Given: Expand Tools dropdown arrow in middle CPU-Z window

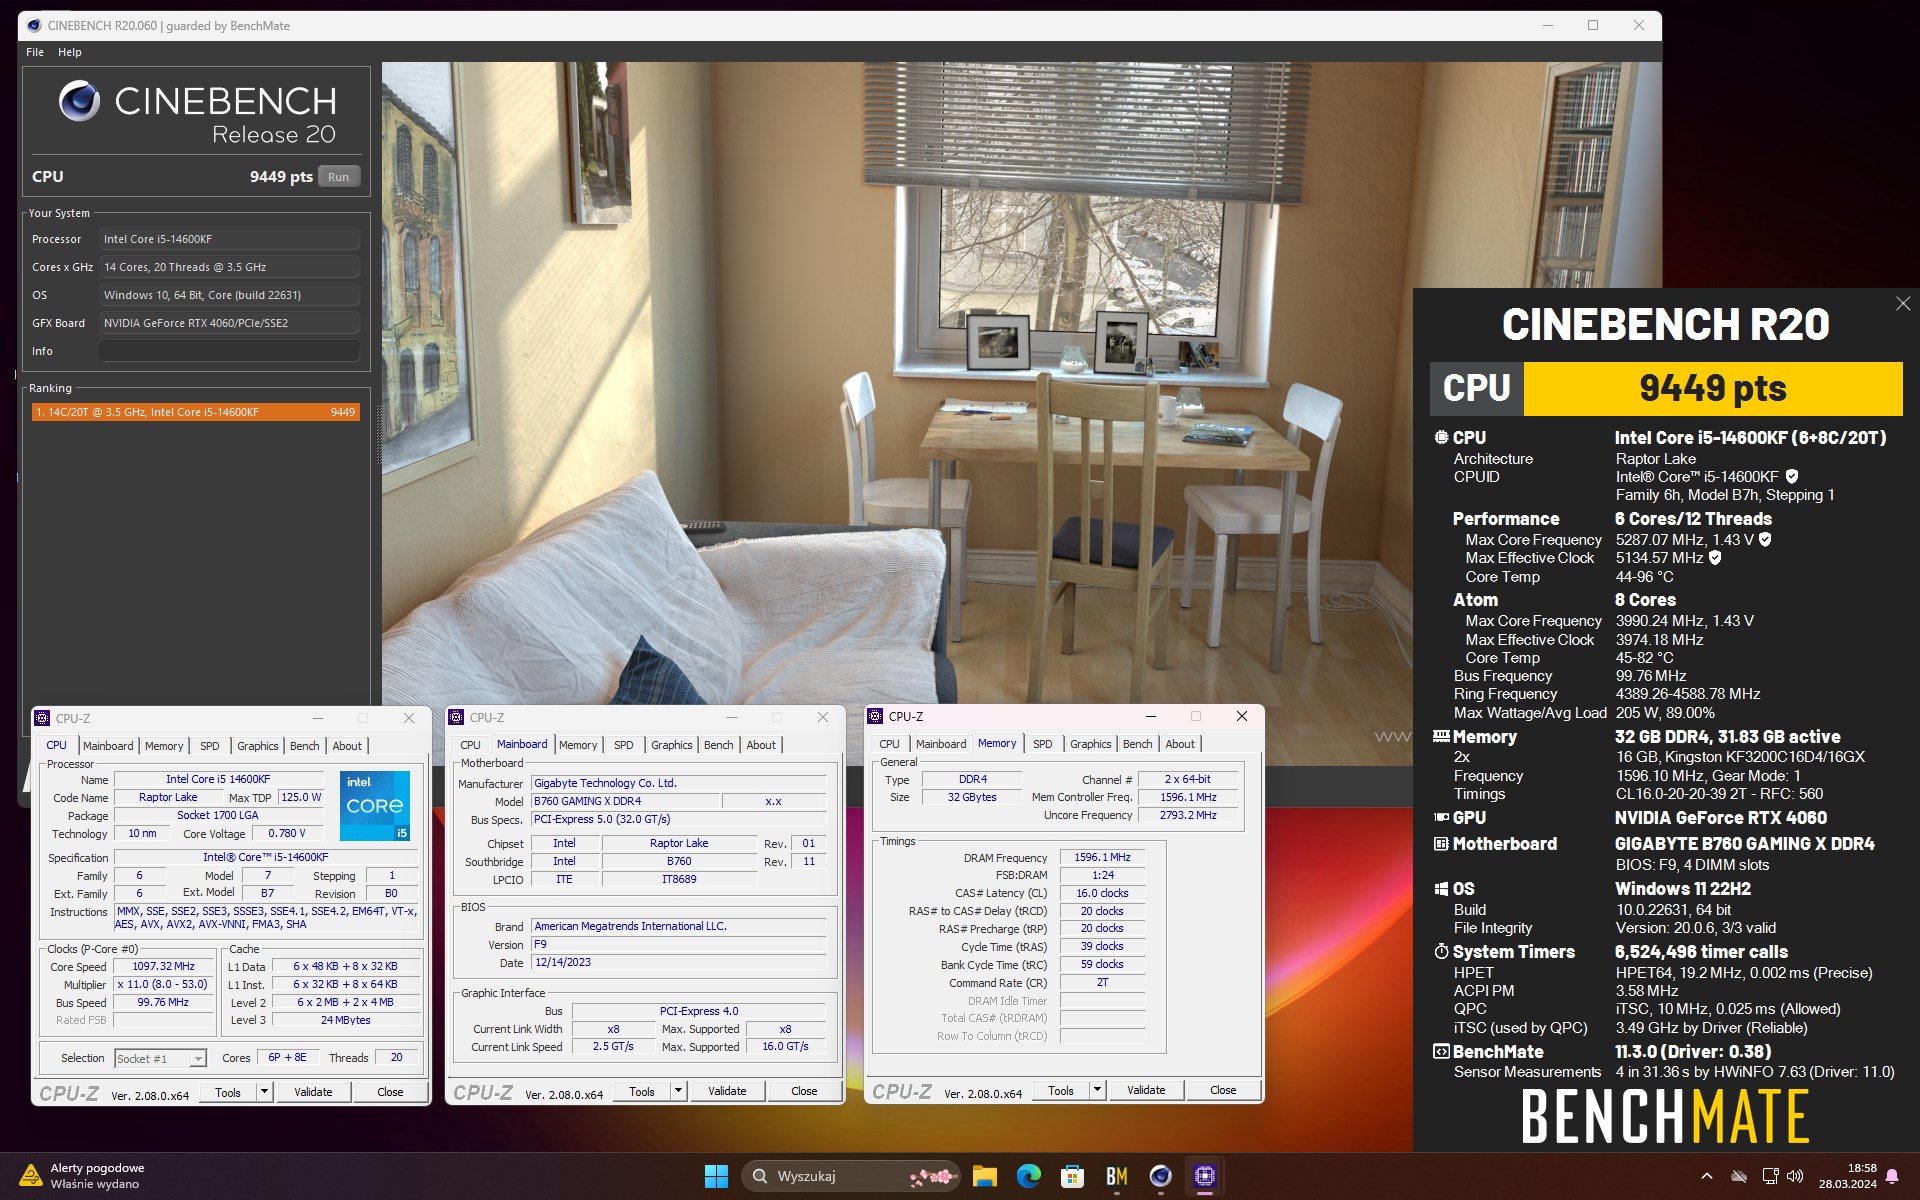Looking at the screenshot, I should 679,1091.
